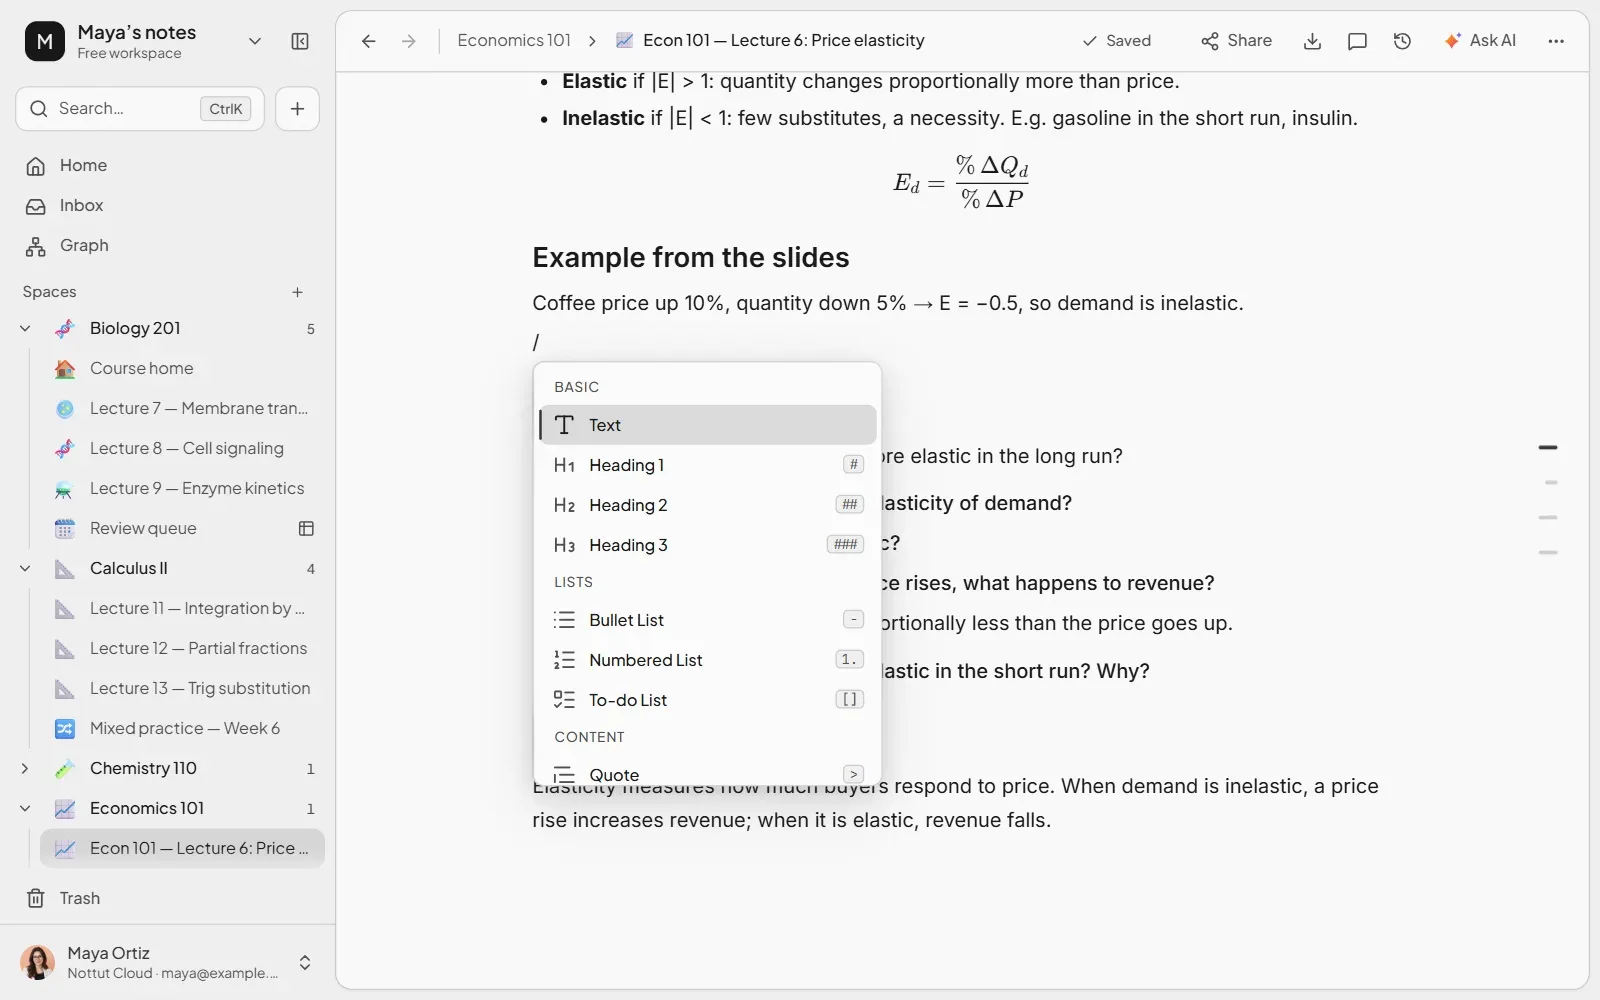The width and height of the screenshot is (1600, 1000).
Task: Select Heading 1 from slash menu
Action: point(708,465)
